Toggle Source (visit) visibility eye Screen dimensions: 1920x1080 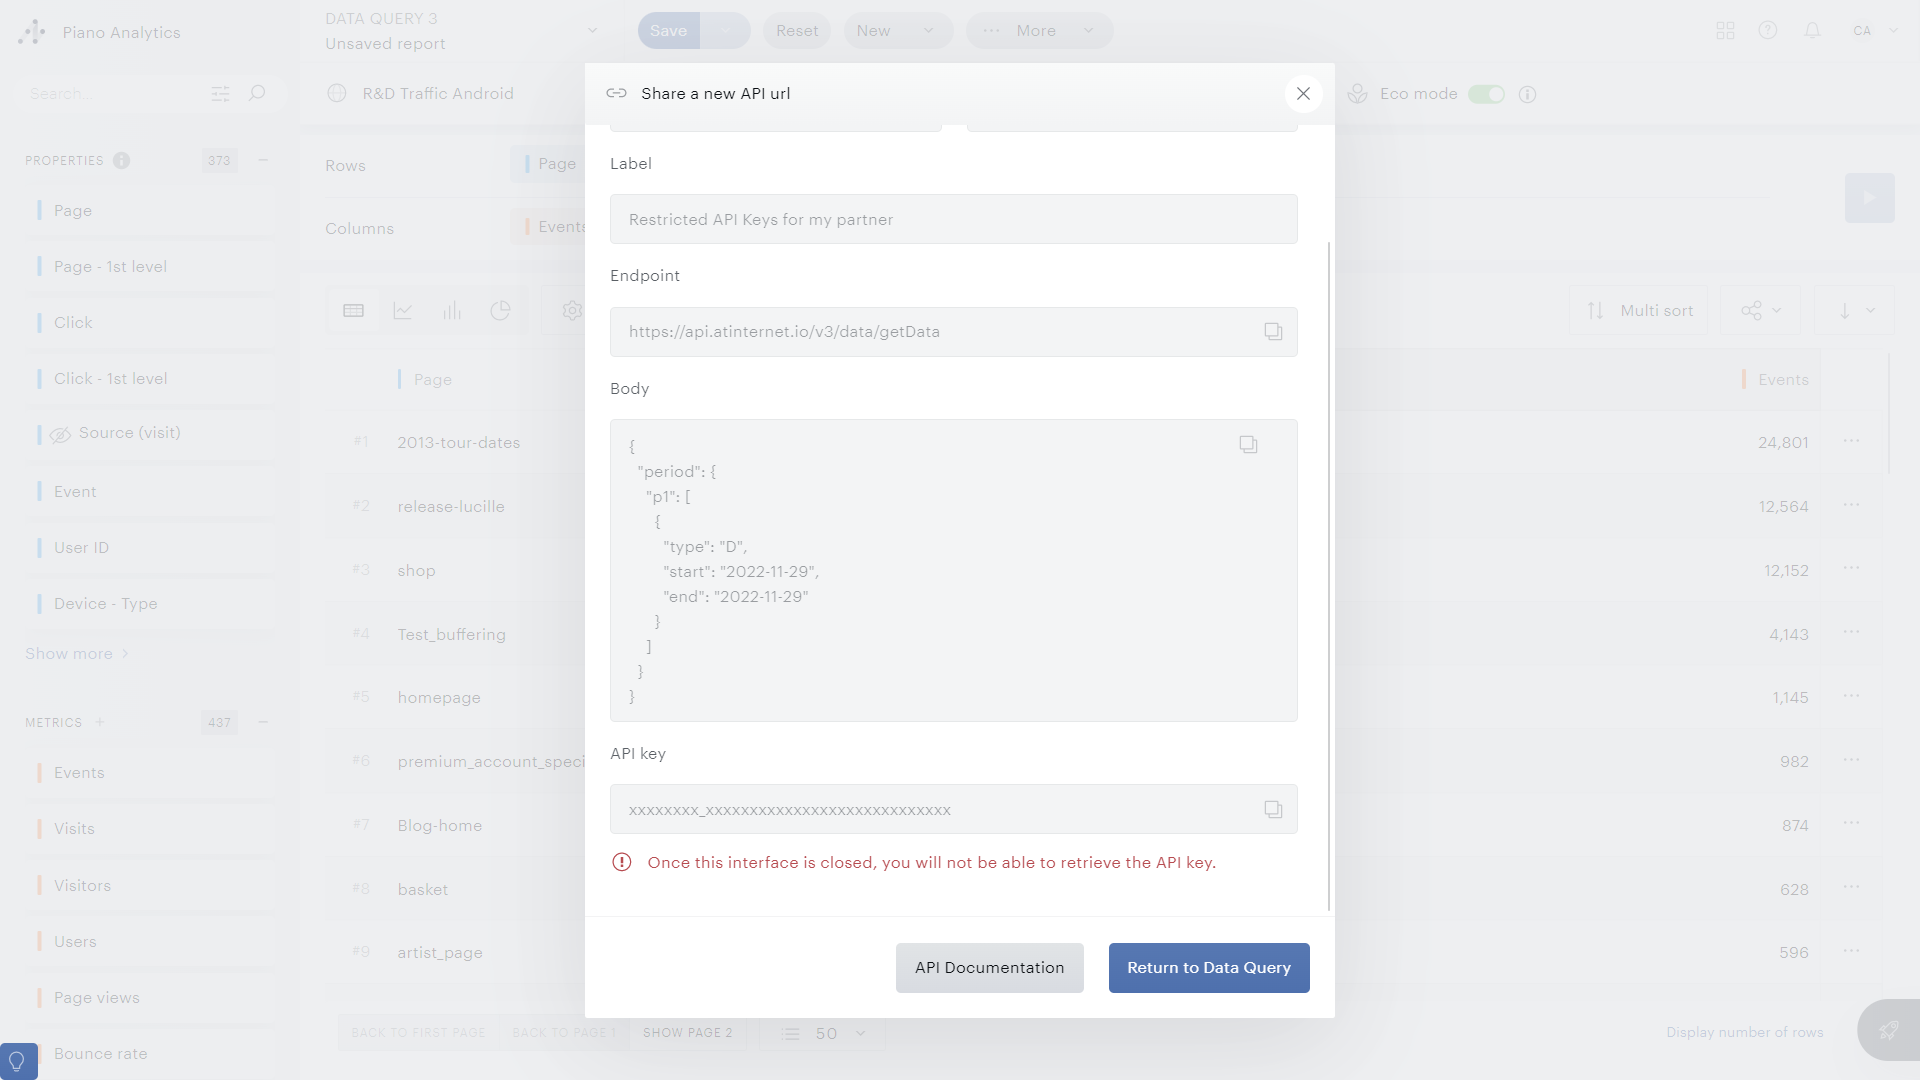tap(61, 434)
